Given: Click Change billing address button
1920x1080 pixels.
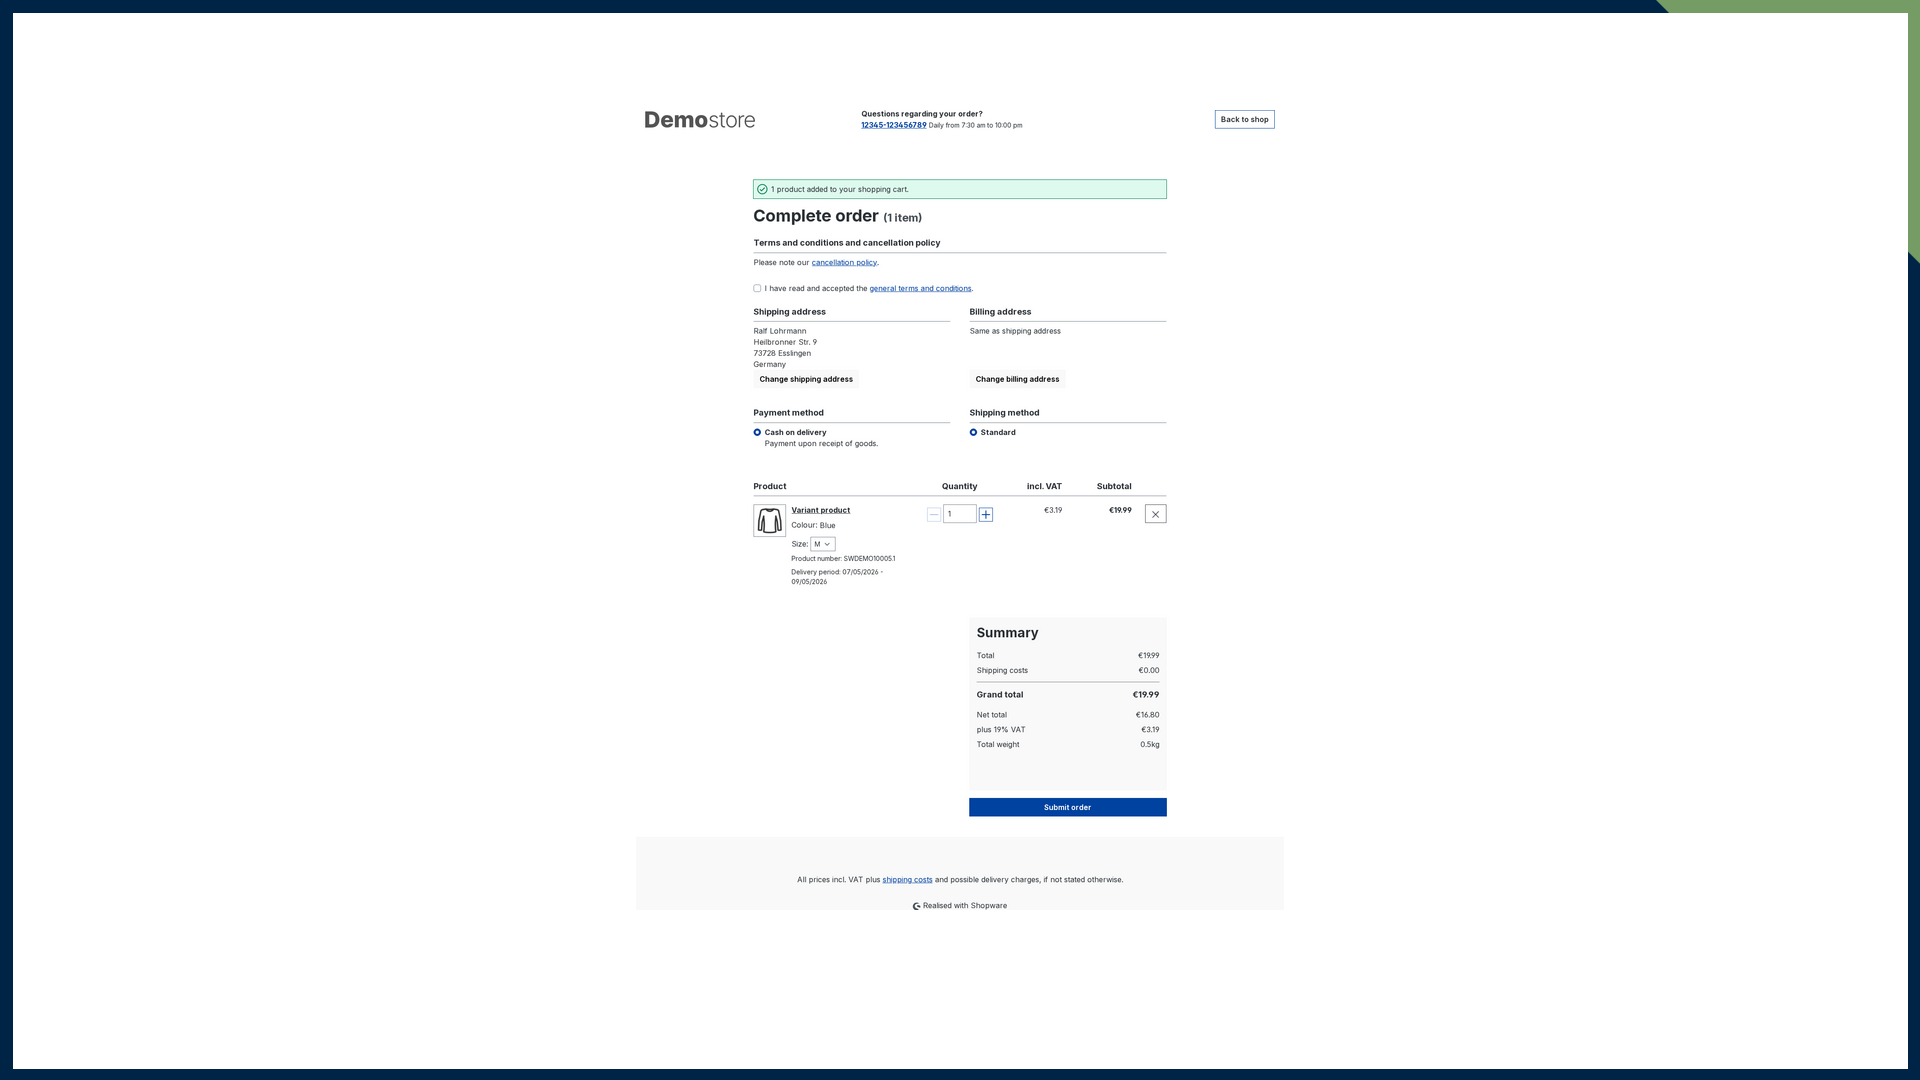Looking at the screenshot, I should coord(1017,379).
